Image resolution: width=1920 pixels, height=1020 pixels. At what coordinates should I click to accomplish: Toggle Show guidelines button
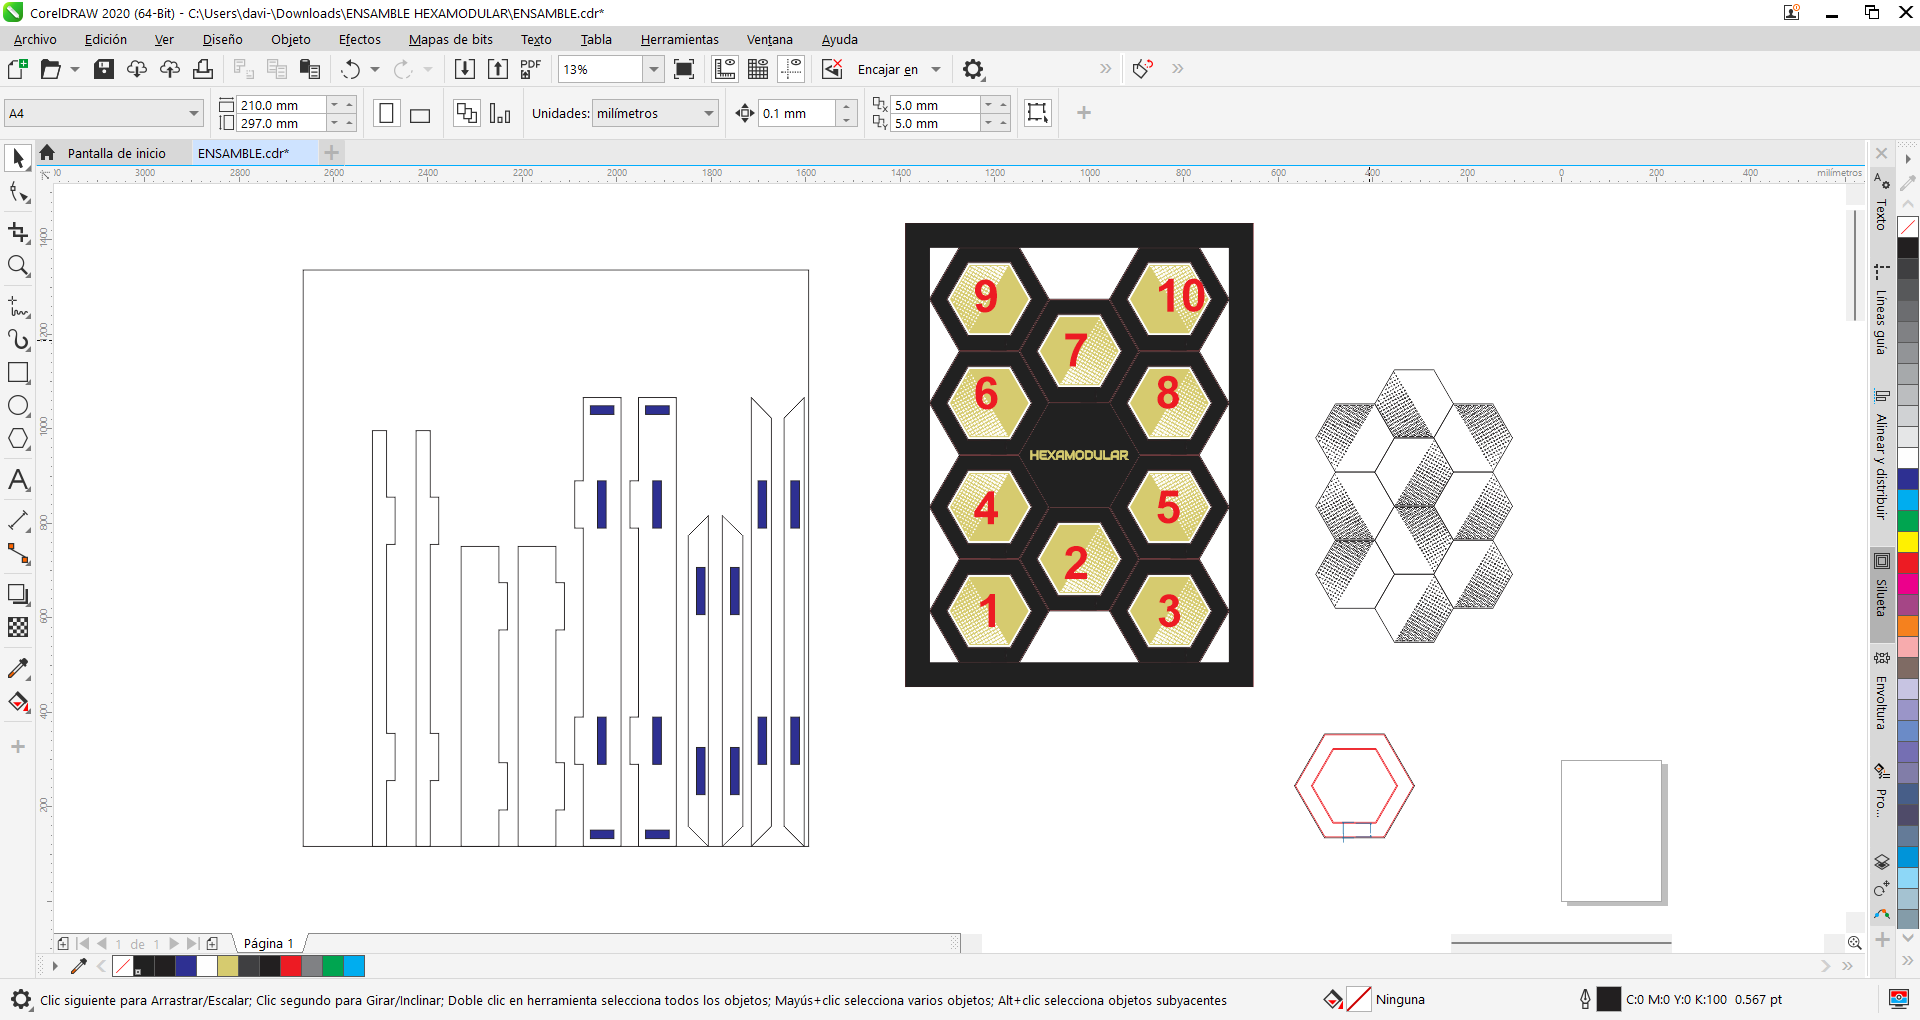[791, 69]
